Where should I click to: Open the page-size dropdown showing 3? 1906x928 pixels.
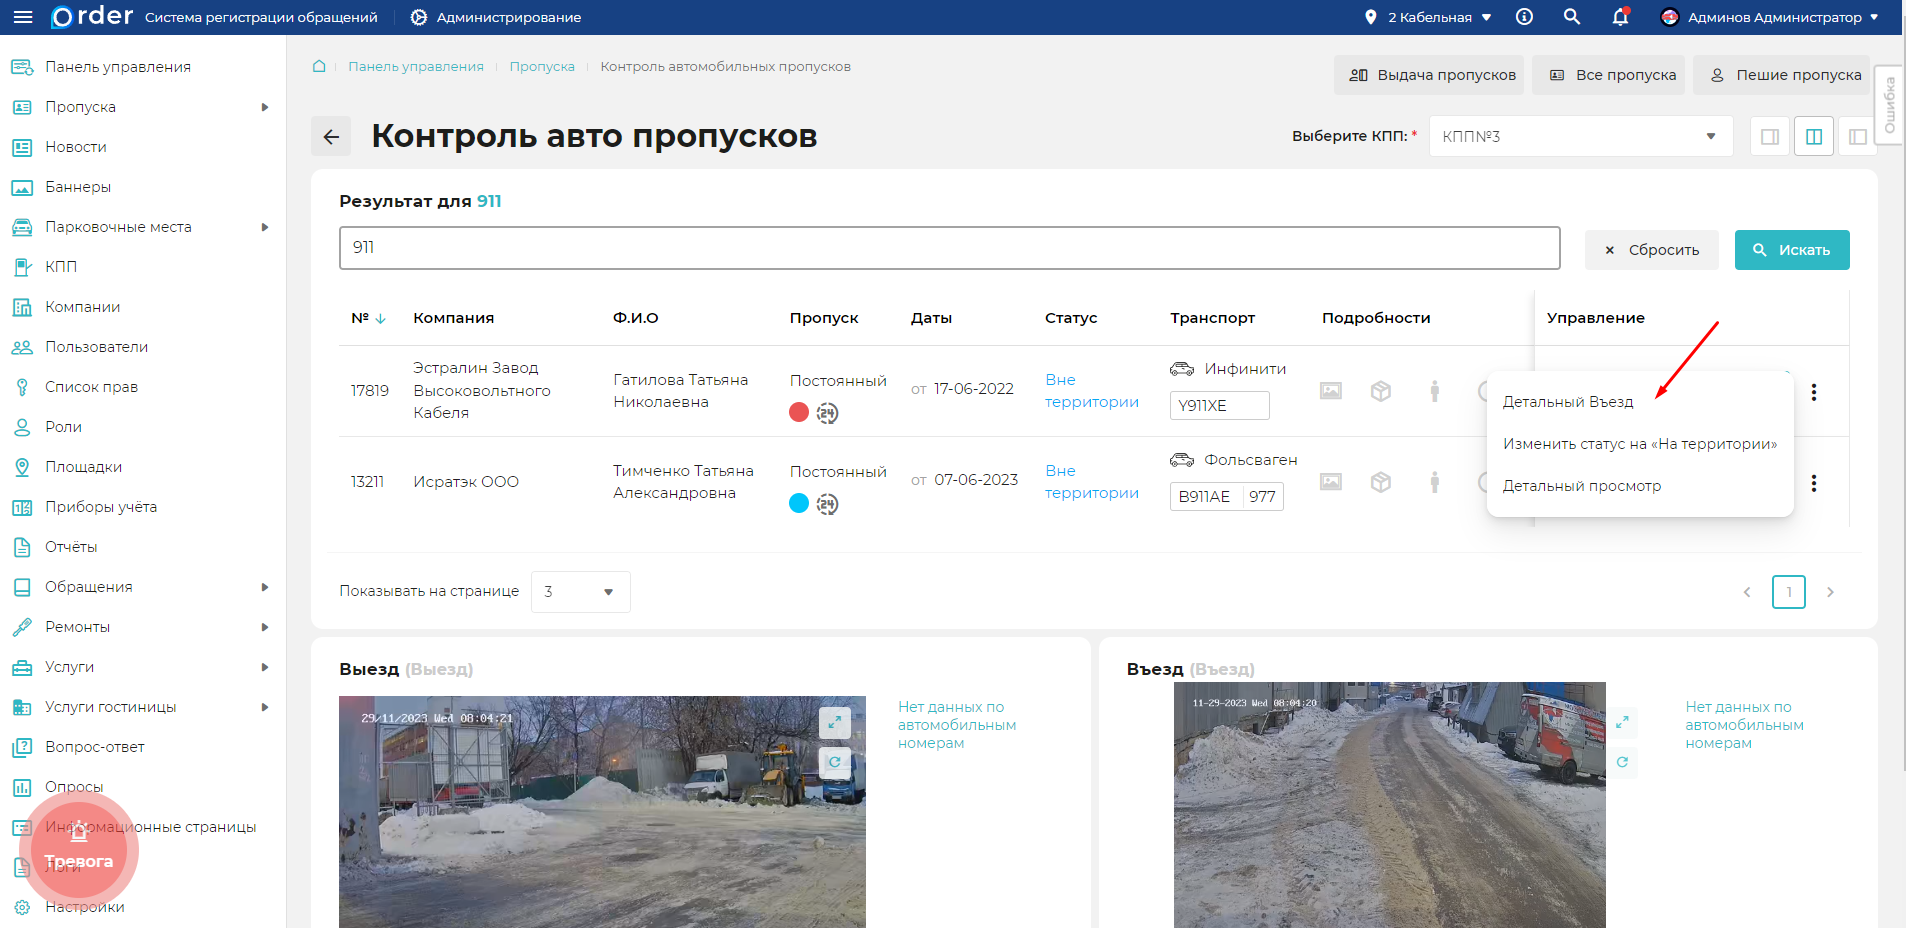coord(580,591)
